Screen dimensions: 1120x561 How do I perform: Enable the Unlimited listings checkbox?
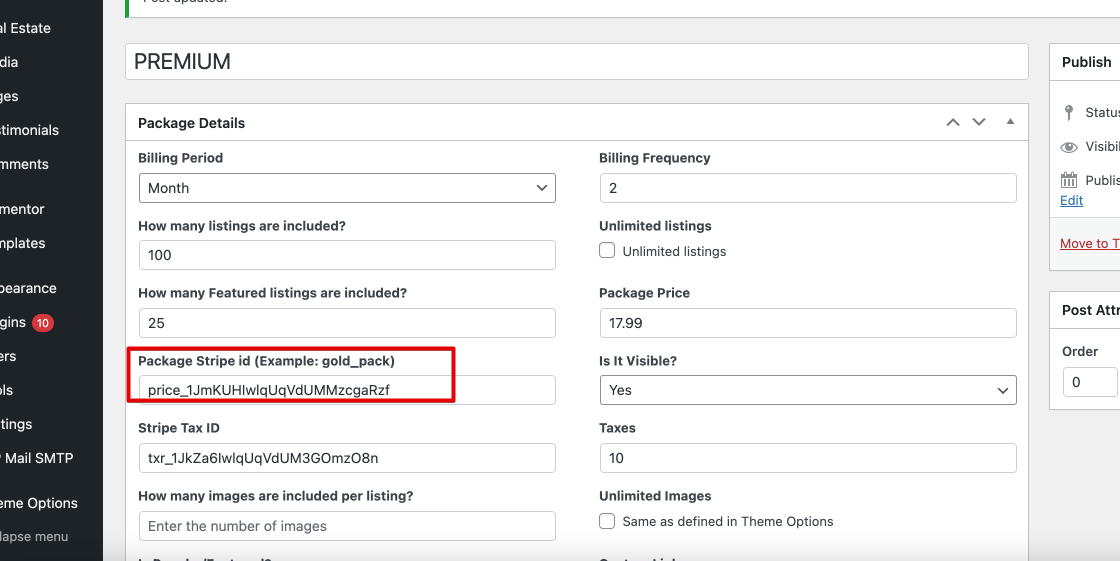[x=607, y=251]
